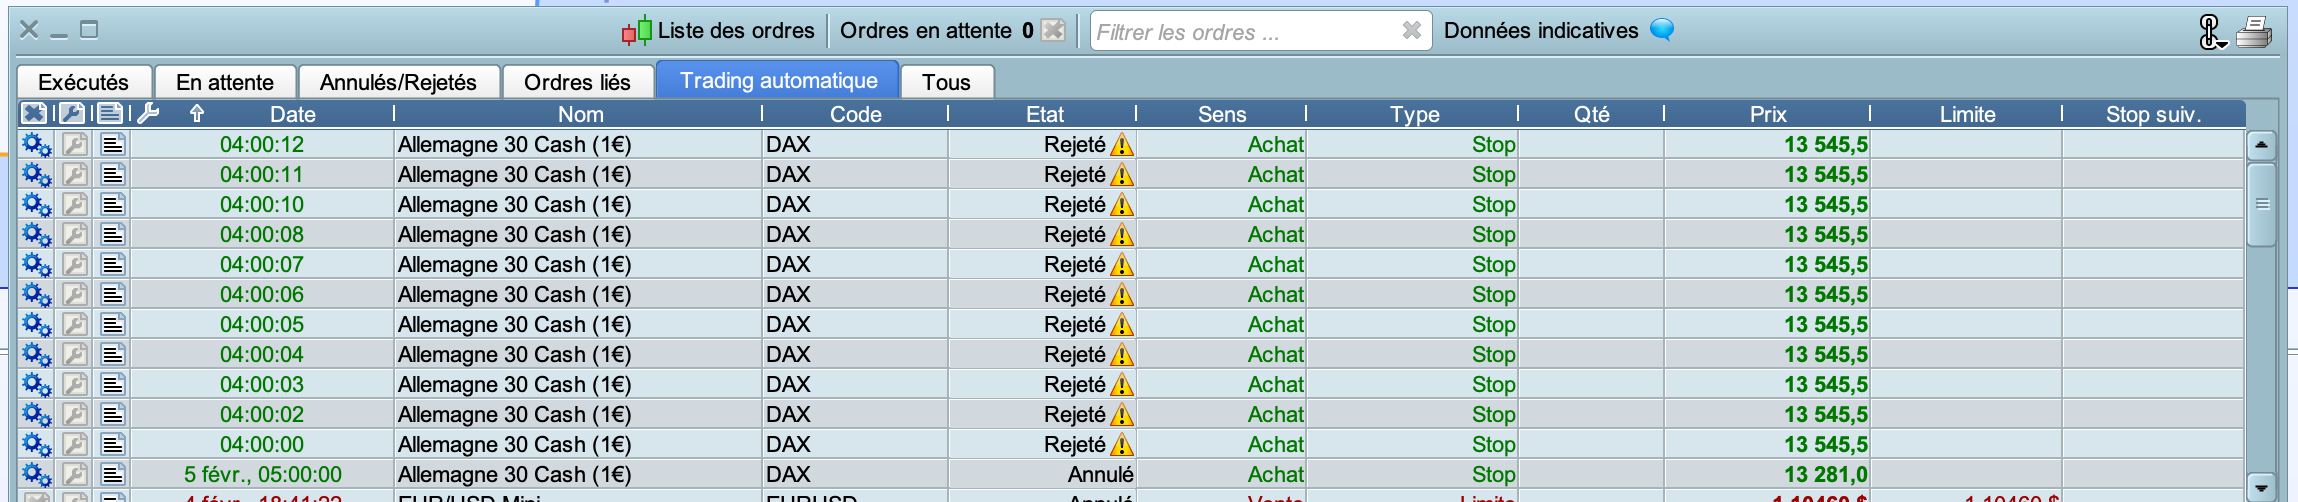Click the gears icon for 04:00:12 order
This screenshot has width=2298, height=502.
[x=36, y=145]
